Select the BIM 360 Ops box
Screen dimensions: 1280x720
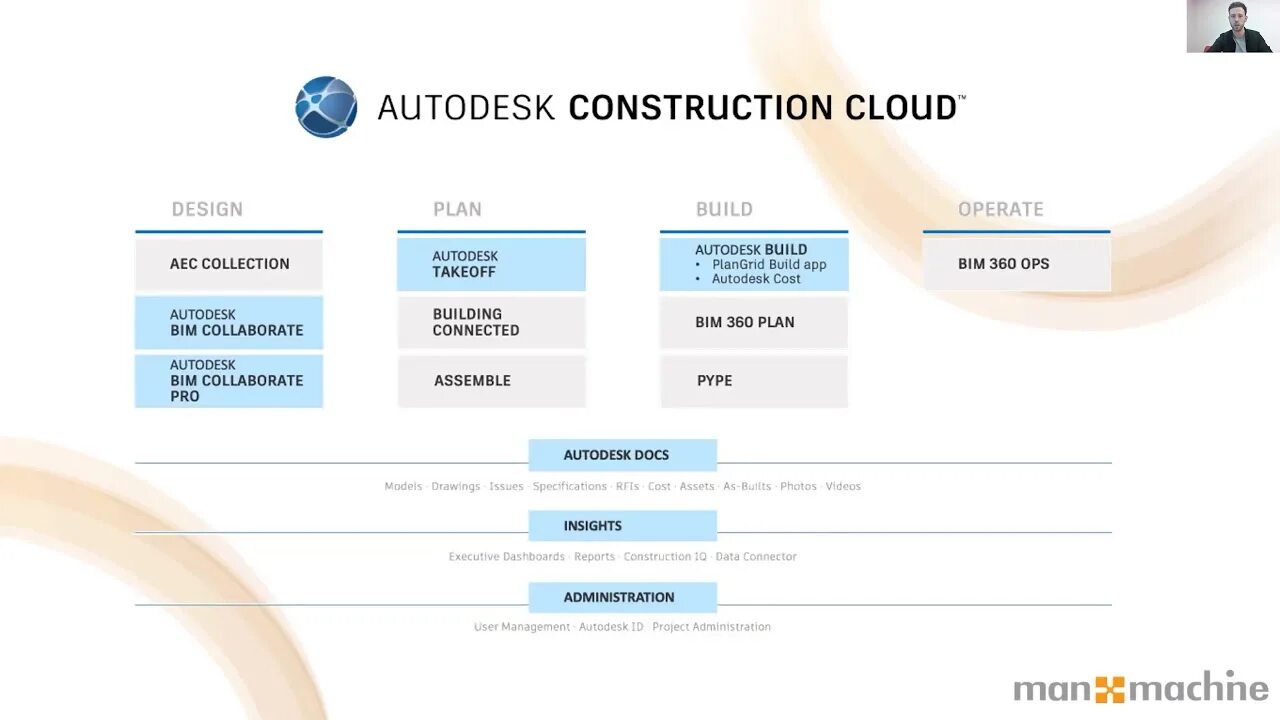(1016, 264)
